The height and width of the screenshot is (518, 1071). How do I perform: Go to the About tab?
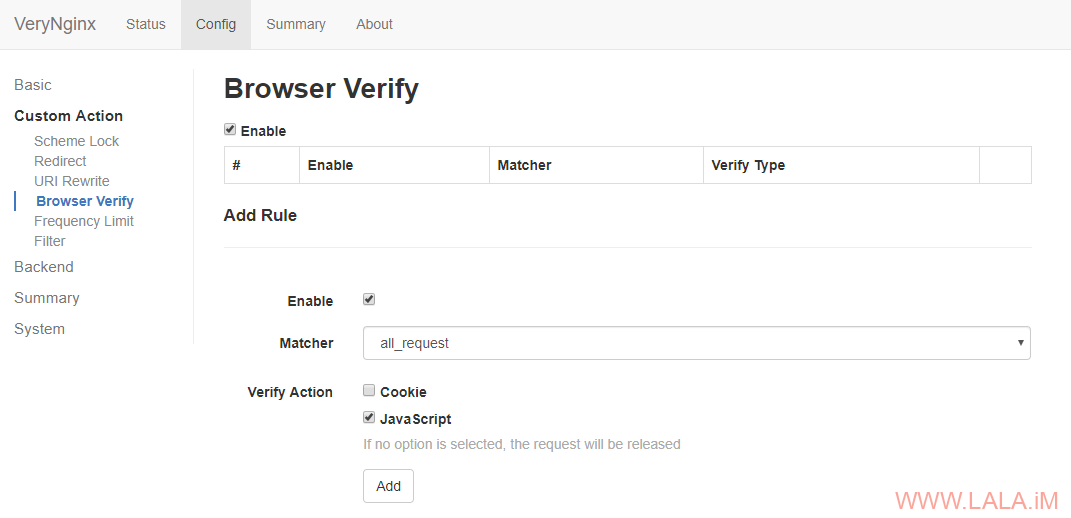coord(374,25)
